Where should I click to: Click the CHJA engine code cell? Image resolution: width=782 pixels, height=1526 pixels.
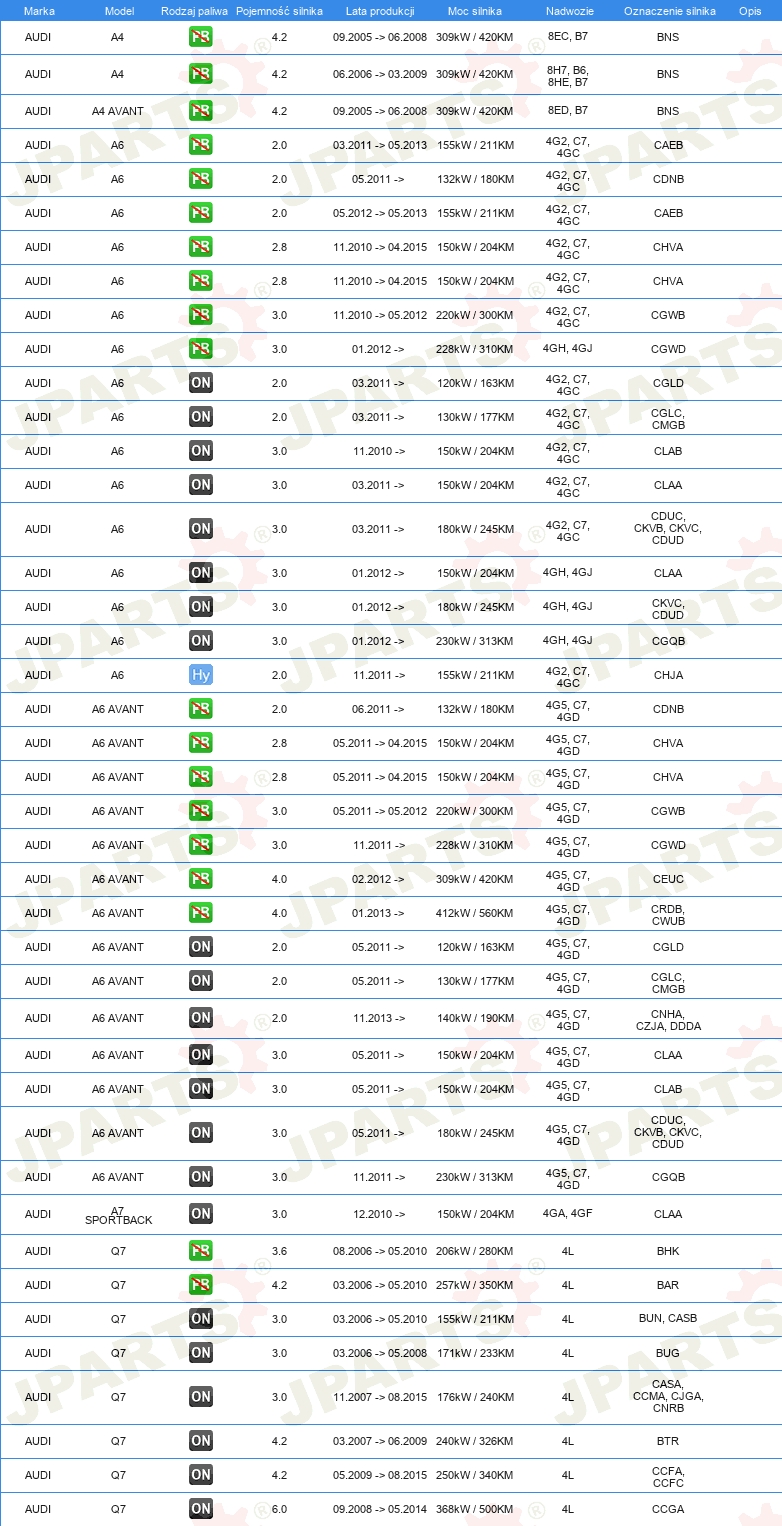pyautogui.click(x=668, y=675)
